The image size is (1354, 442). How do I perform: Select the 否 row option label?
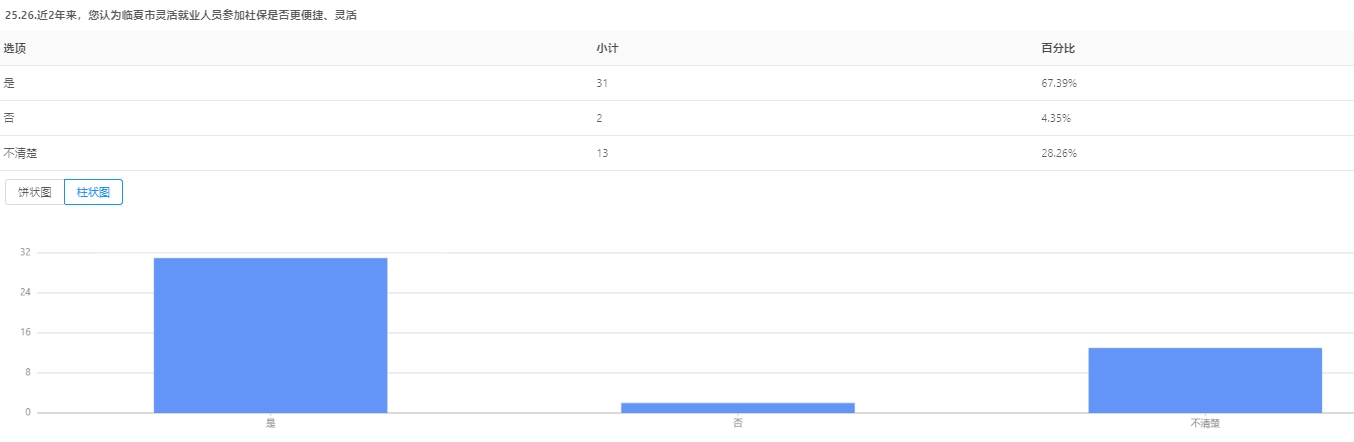[9, 118]
